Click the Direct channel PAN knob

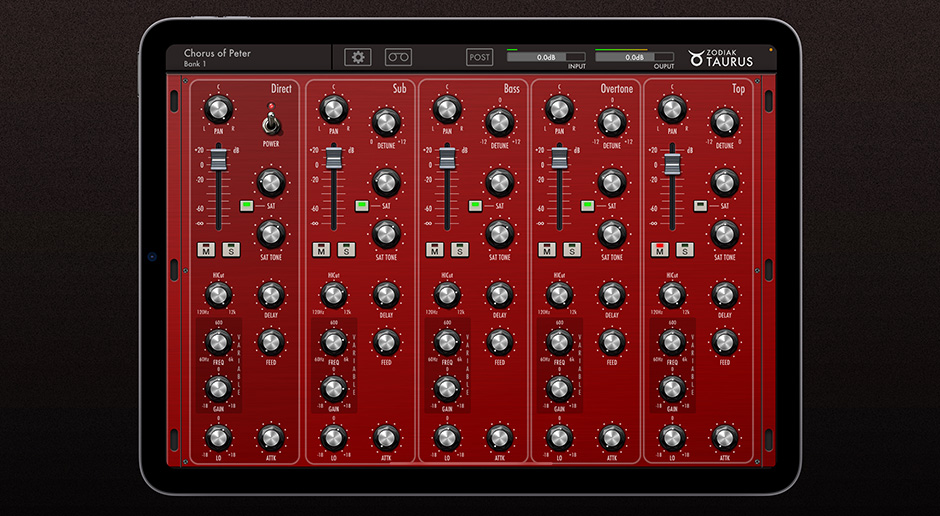pos(219,109)
